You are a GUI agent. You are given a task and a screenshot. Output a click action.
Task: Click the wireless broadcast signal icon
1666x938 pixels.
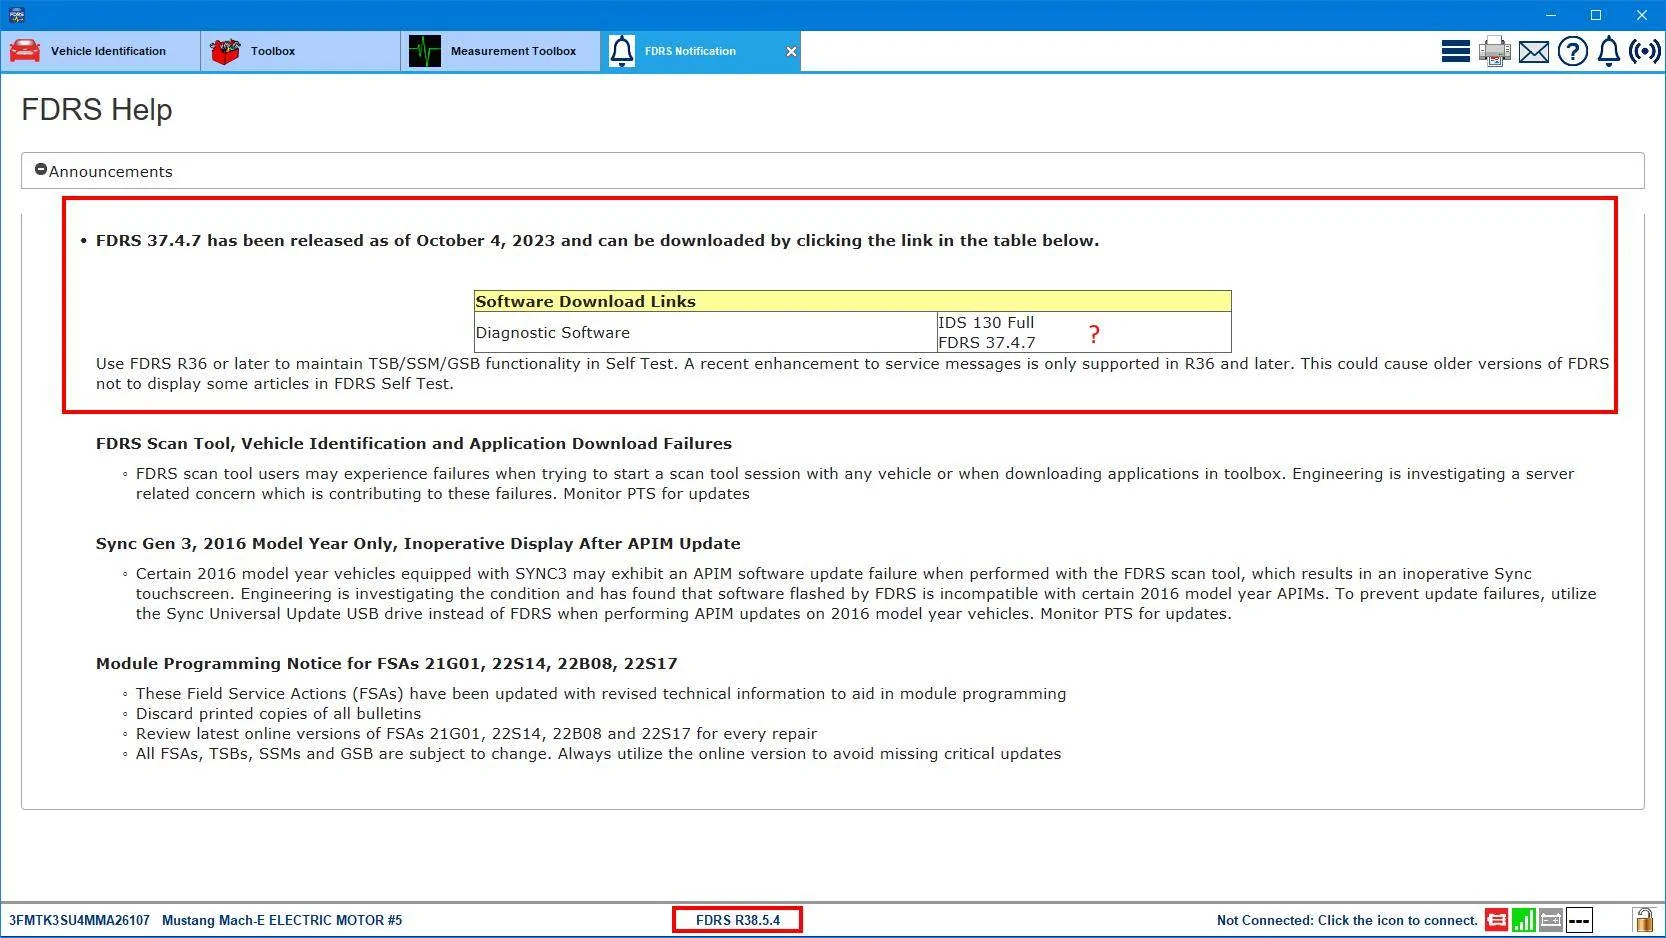coord(1645,51)
